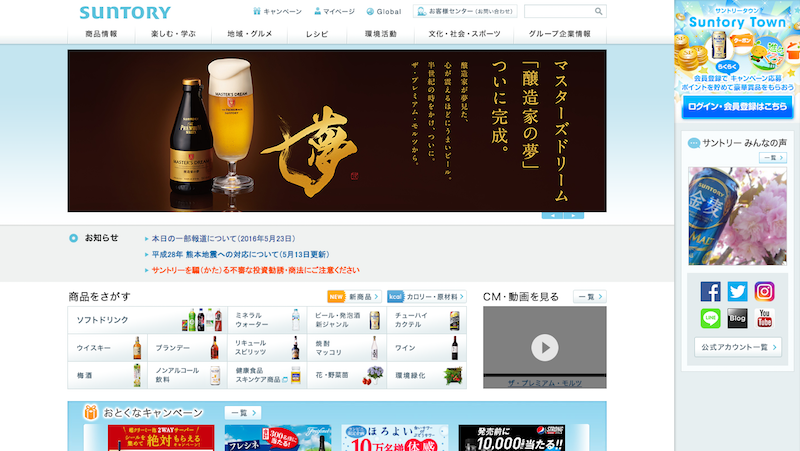Select the 焼酎 マッコリ category
The width and height of the screenshot is (800, 451).
[x=347, y=347]
